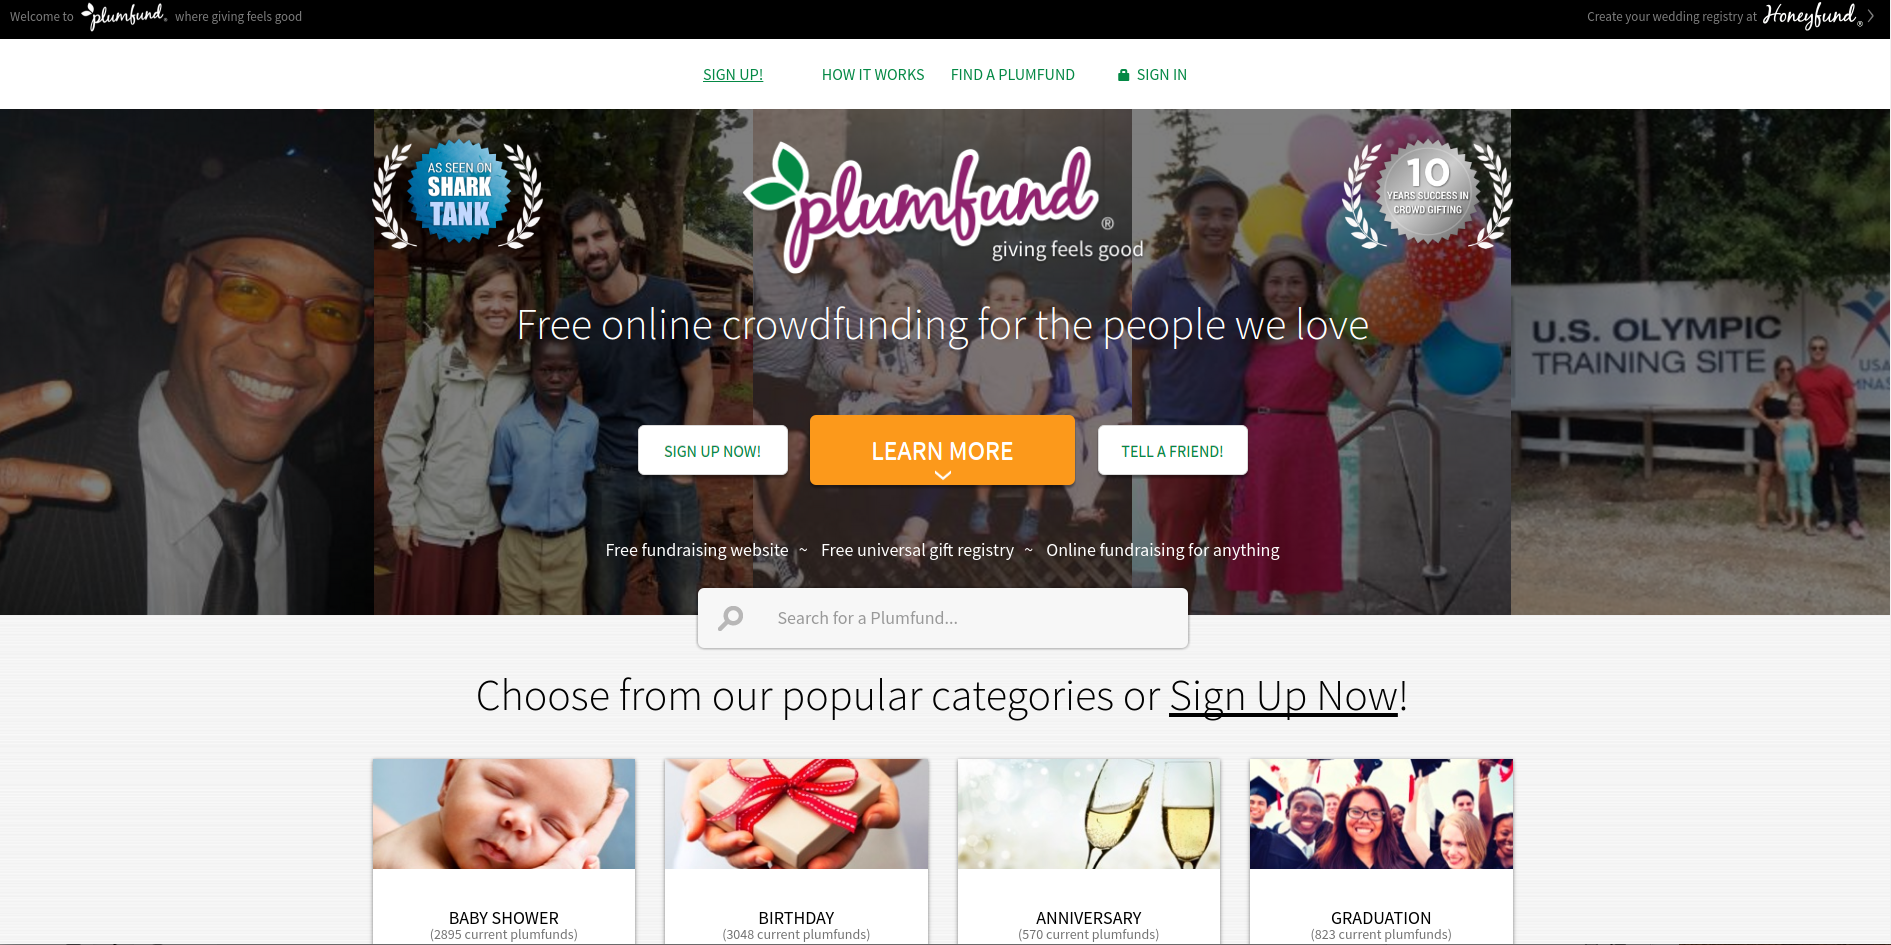Go to Find a Plumfund

1013,75
